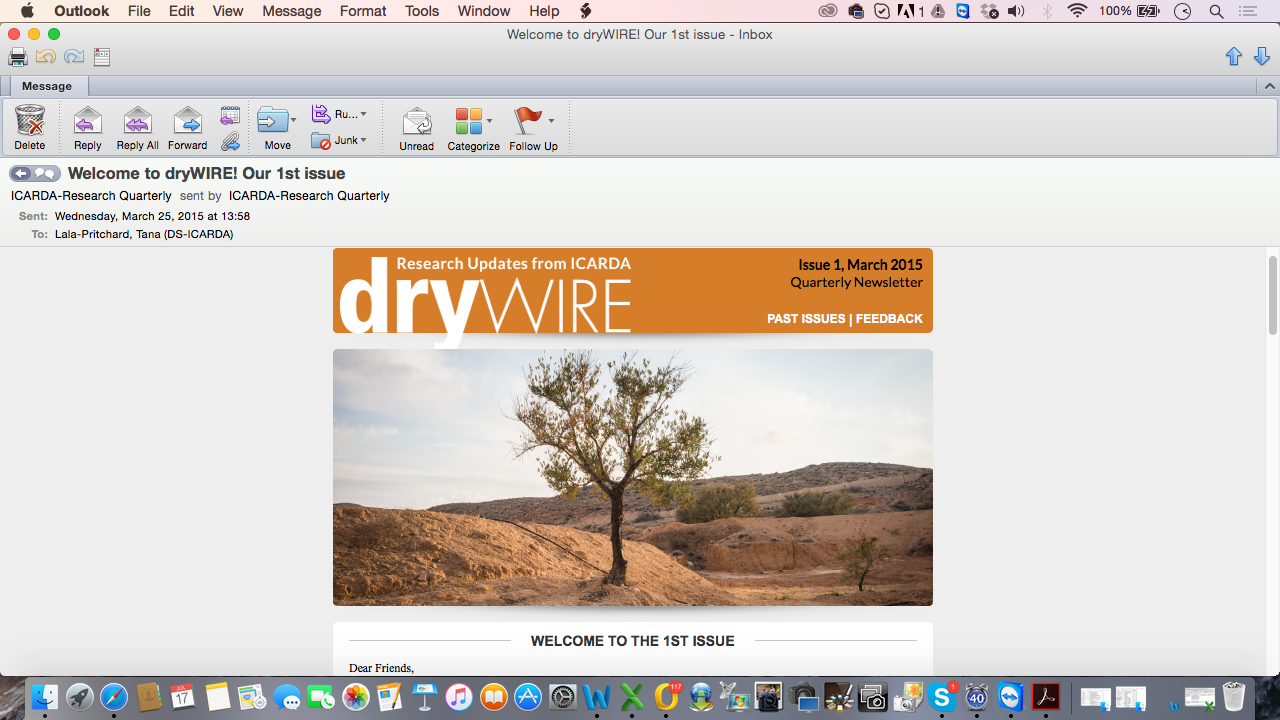This screenshot has height=720, width=1280.
Task: Open the Apple menu
Action: 27,11
